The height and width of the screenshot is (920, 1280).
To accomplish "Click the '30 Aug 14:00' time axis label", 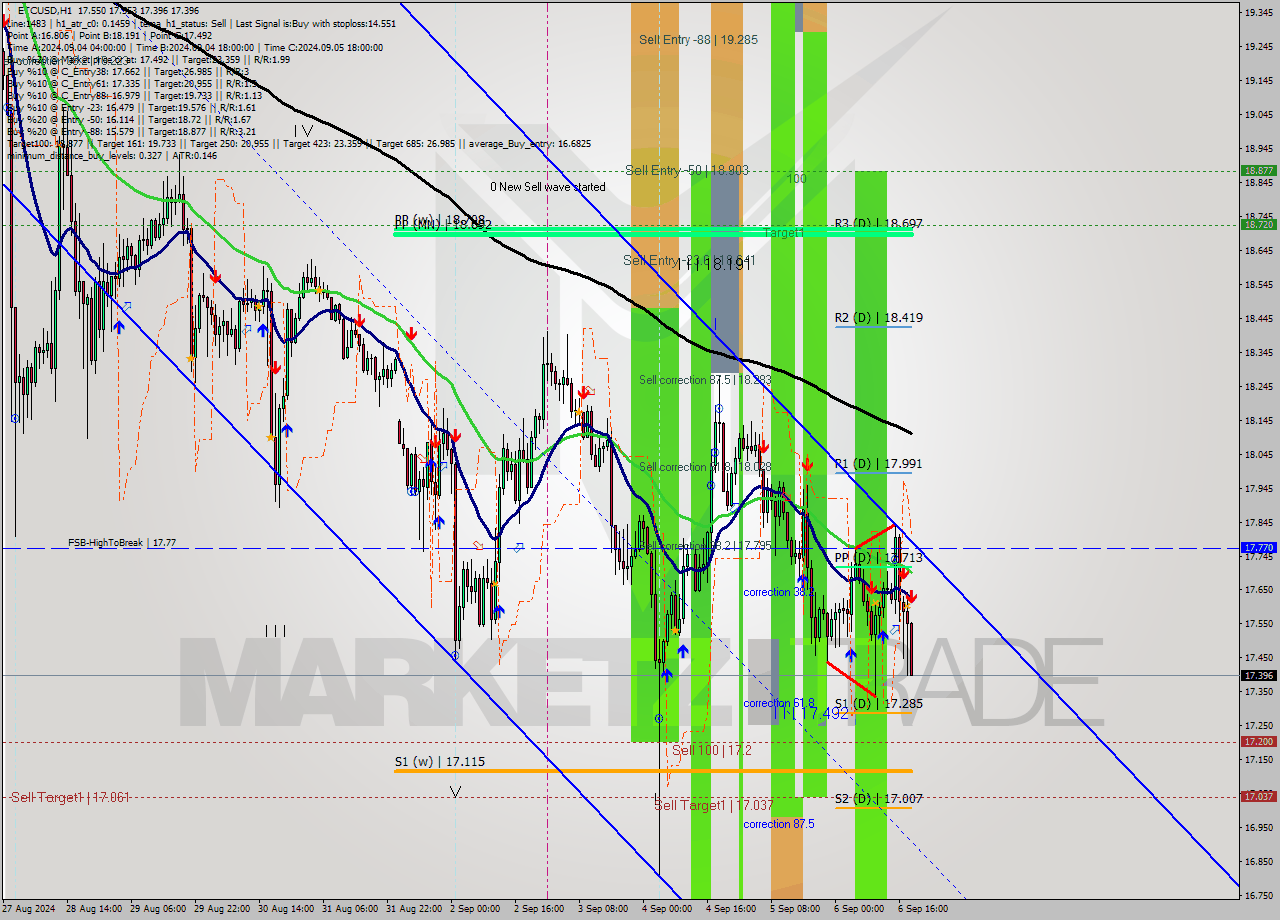I will coord(285,909).
